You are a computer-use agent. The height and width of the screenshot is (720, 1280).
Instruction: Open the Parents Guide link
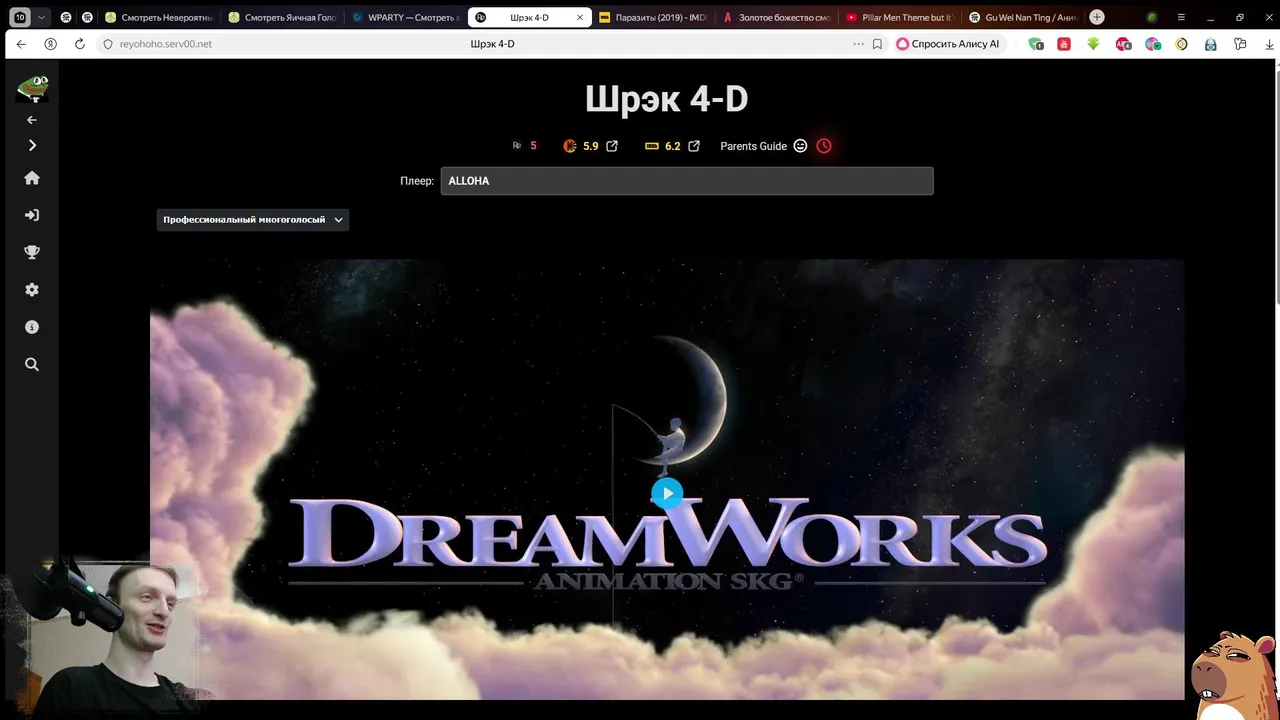pos(753,146)
